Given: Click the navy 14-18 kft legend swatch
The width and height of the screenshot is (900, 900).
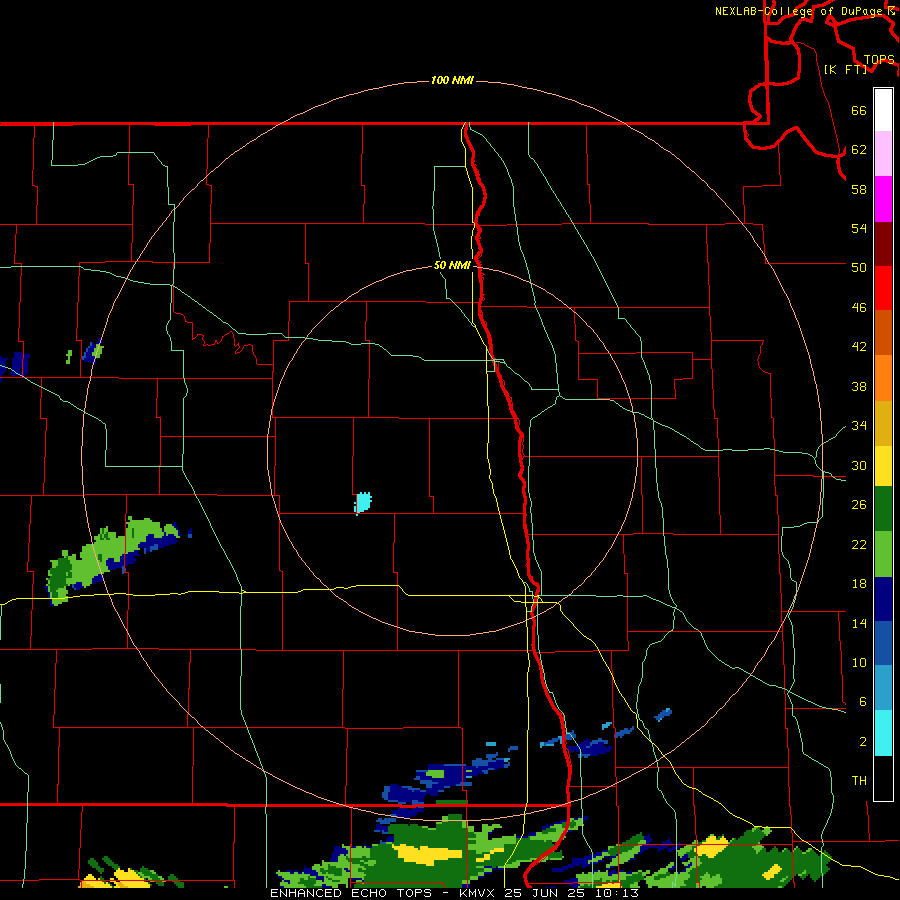Looking at the screenshot, I should (883, 599).
